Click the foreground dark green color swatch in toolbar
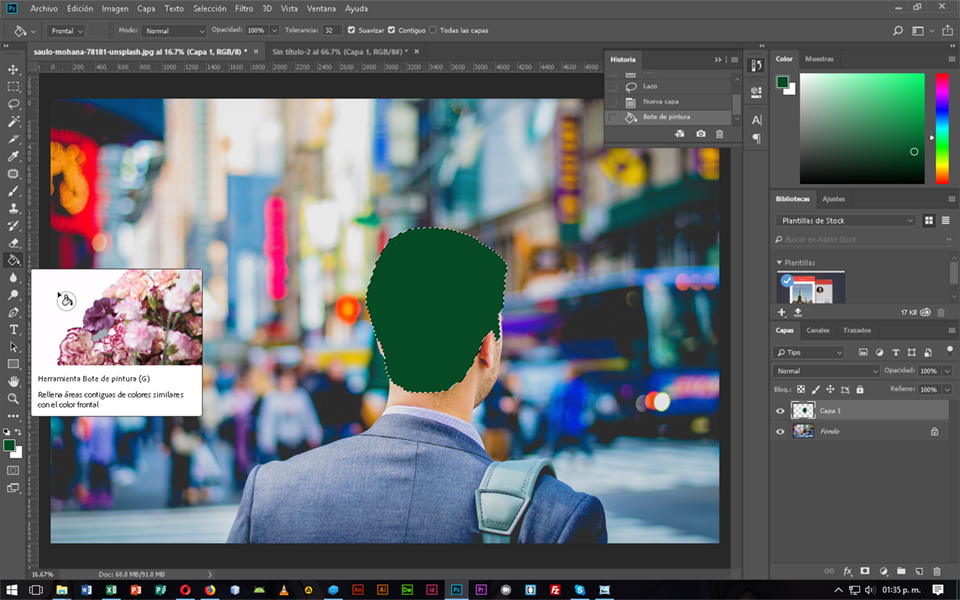The image size is (960, 600). coord(9,445)
